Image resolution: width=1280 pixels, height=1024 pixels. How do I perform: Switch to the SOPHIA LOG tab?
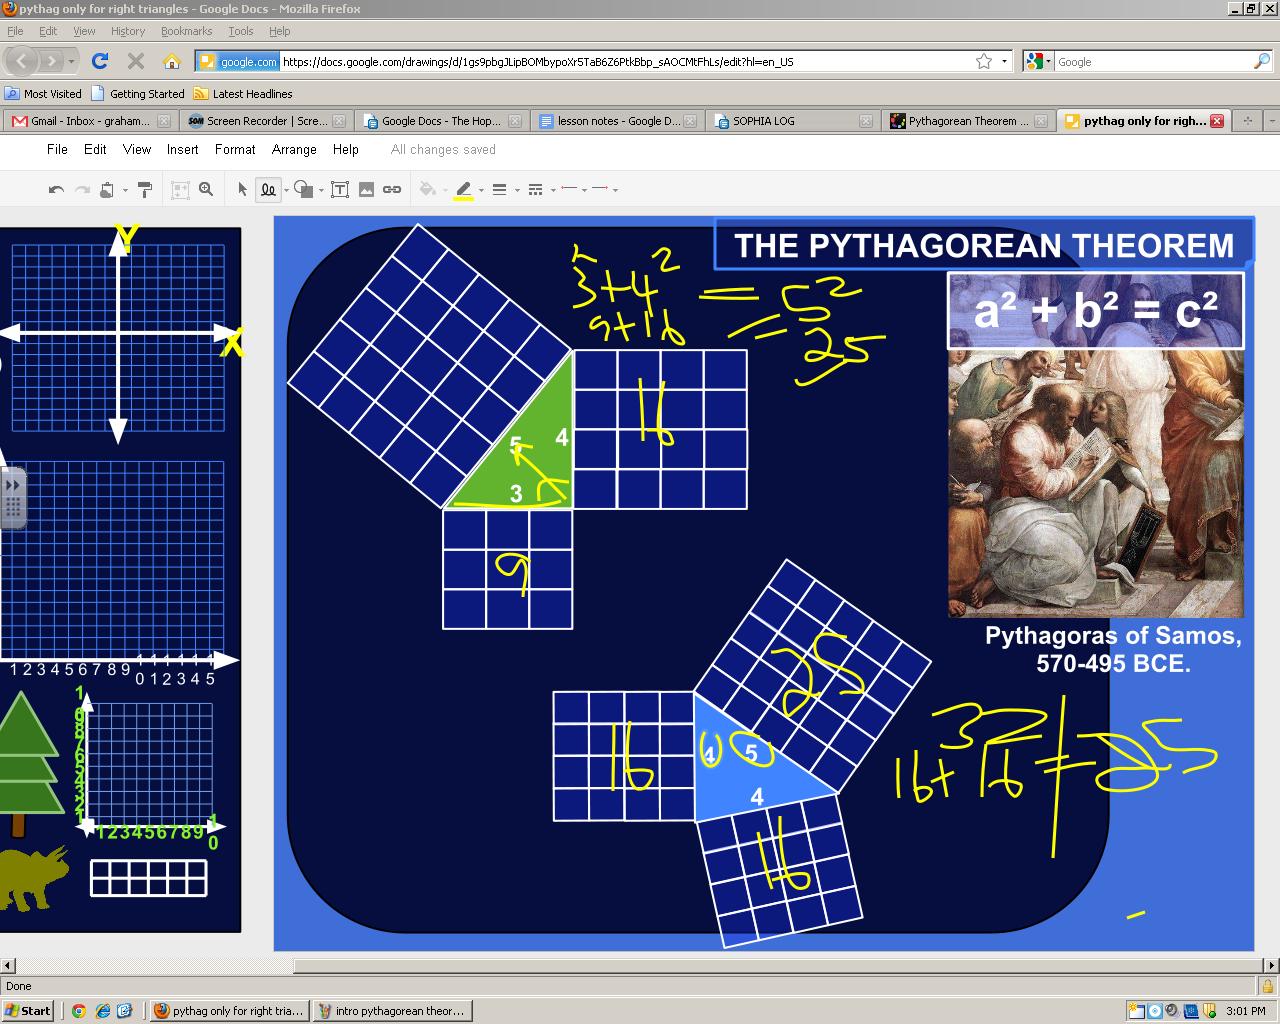791,121
